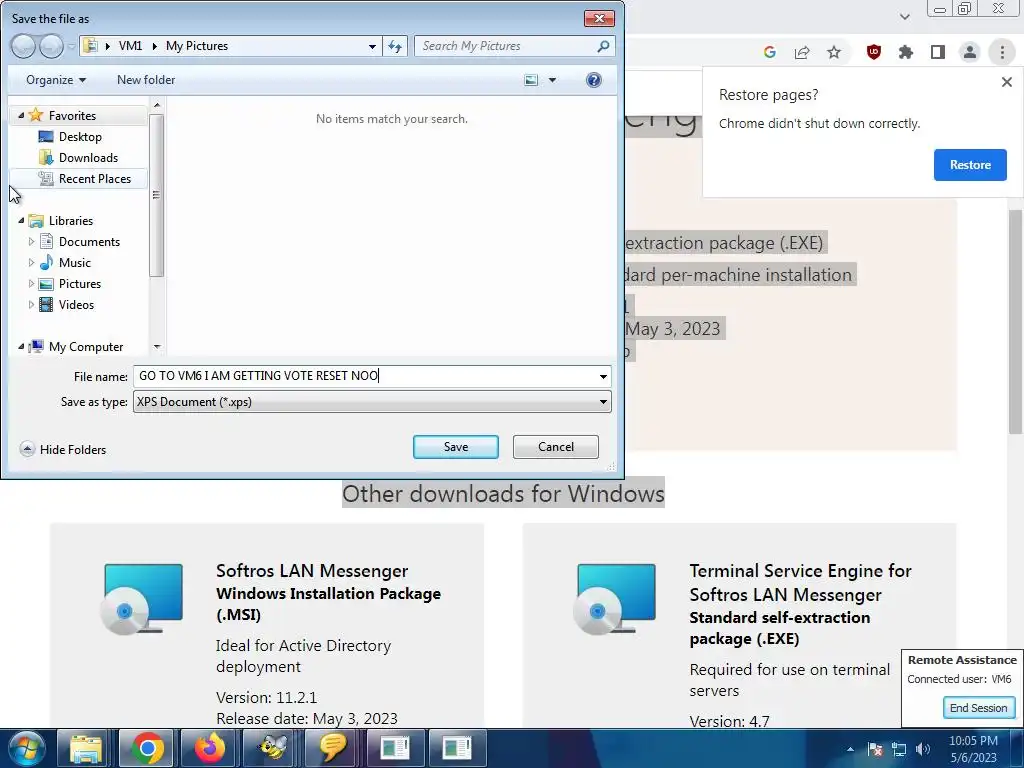Open the address path history dropdown
This screenshot has height=768, width=1024.
coord(372,46)
